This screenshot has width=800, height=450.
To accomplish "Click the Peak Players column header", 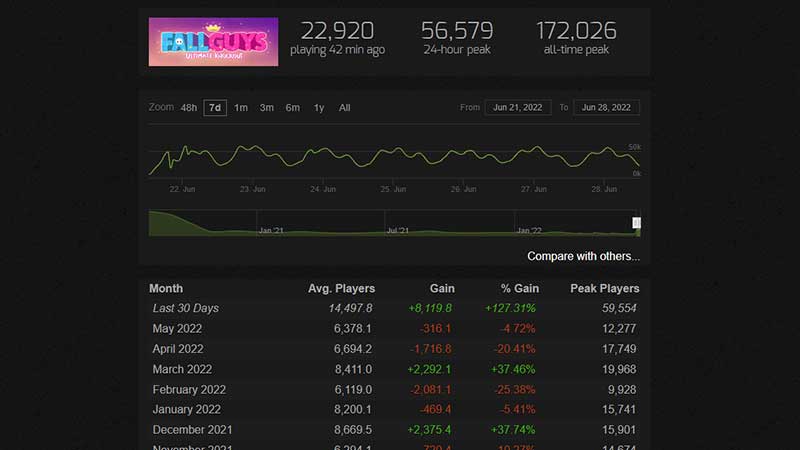I will [604, 288].
